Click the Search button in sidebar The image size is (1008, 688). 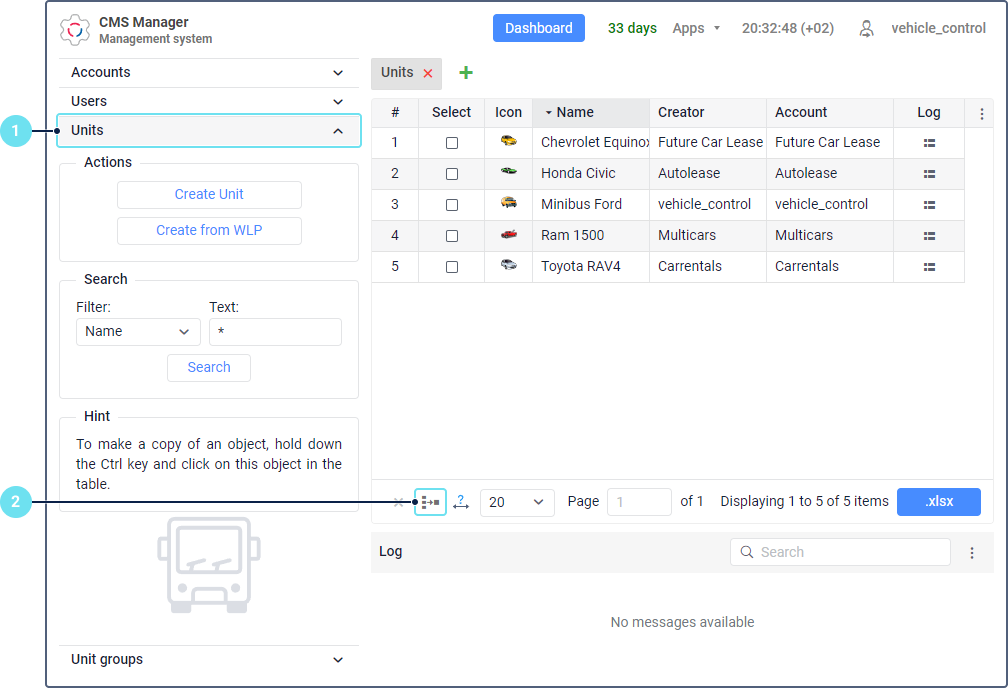pyautogui.click(x=209, y=368)
